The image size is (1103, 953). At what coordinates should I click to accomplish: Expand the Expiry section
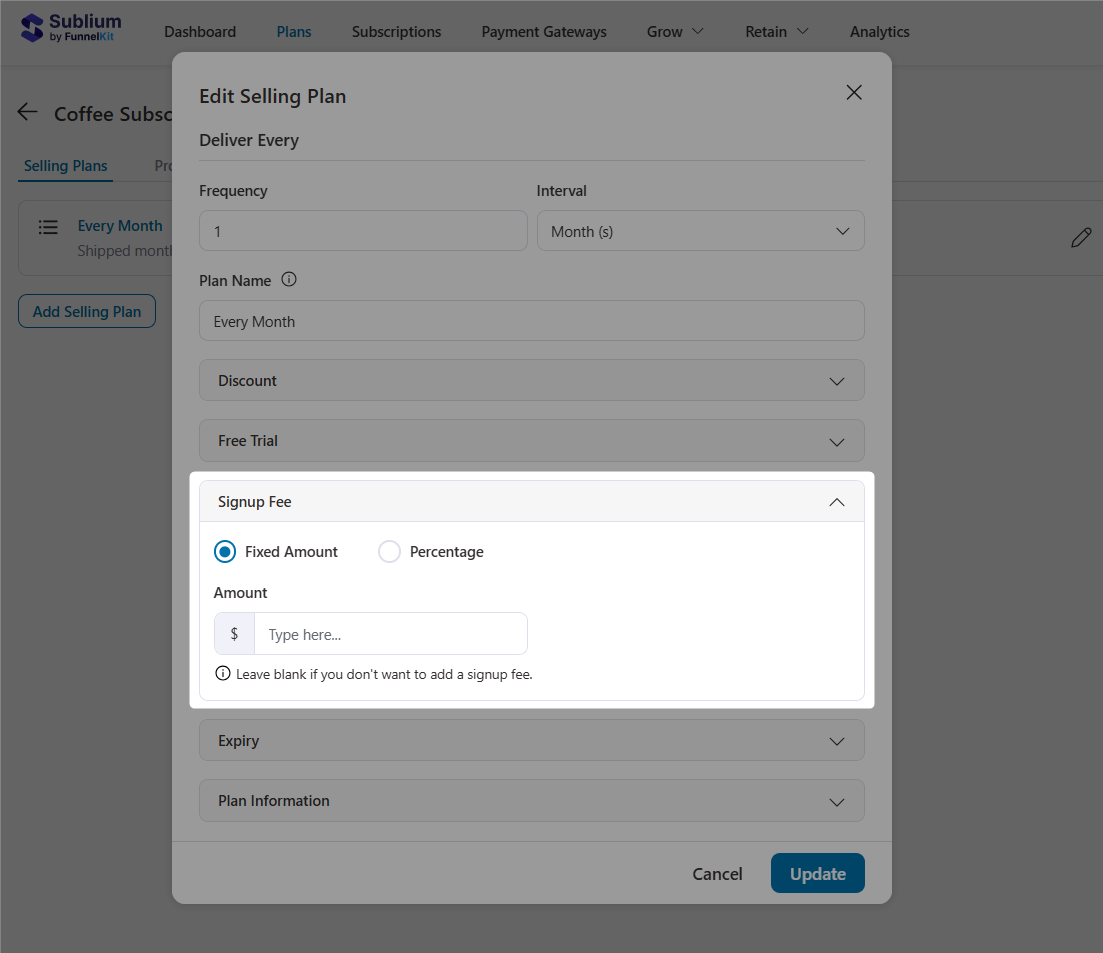[x=531, y=741]
